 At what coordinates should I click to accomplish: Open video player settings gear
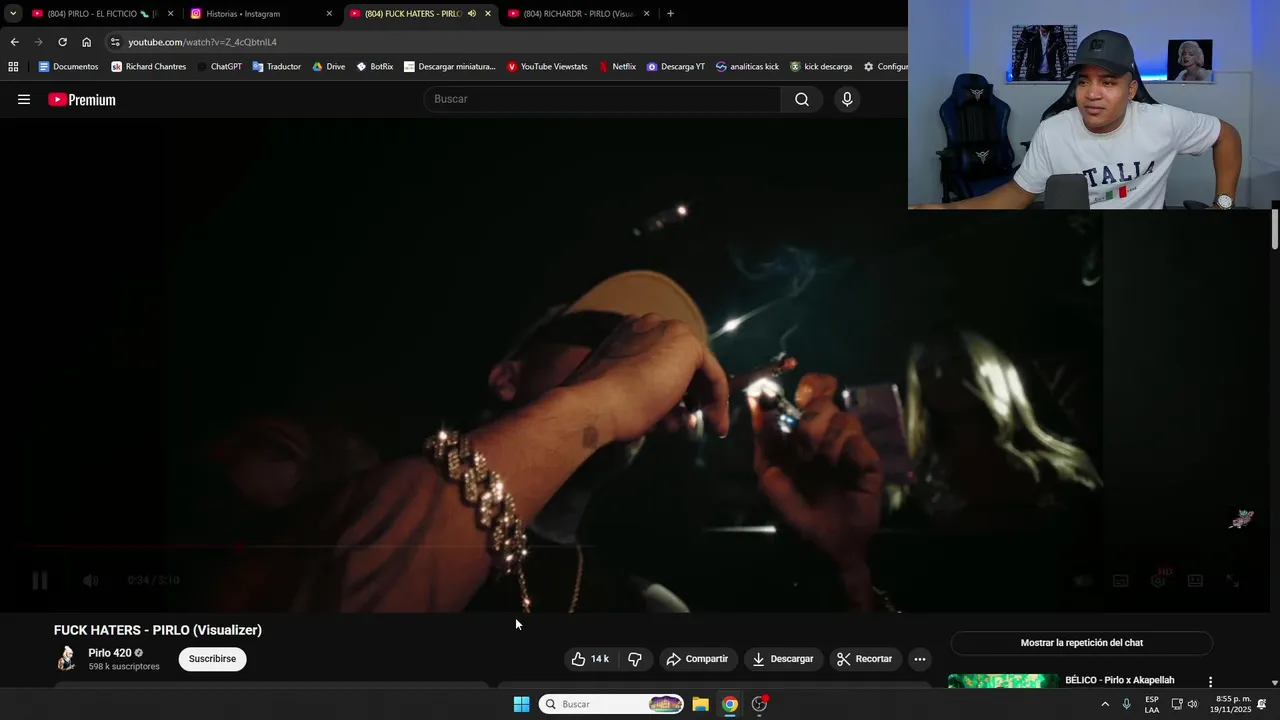1158,580
